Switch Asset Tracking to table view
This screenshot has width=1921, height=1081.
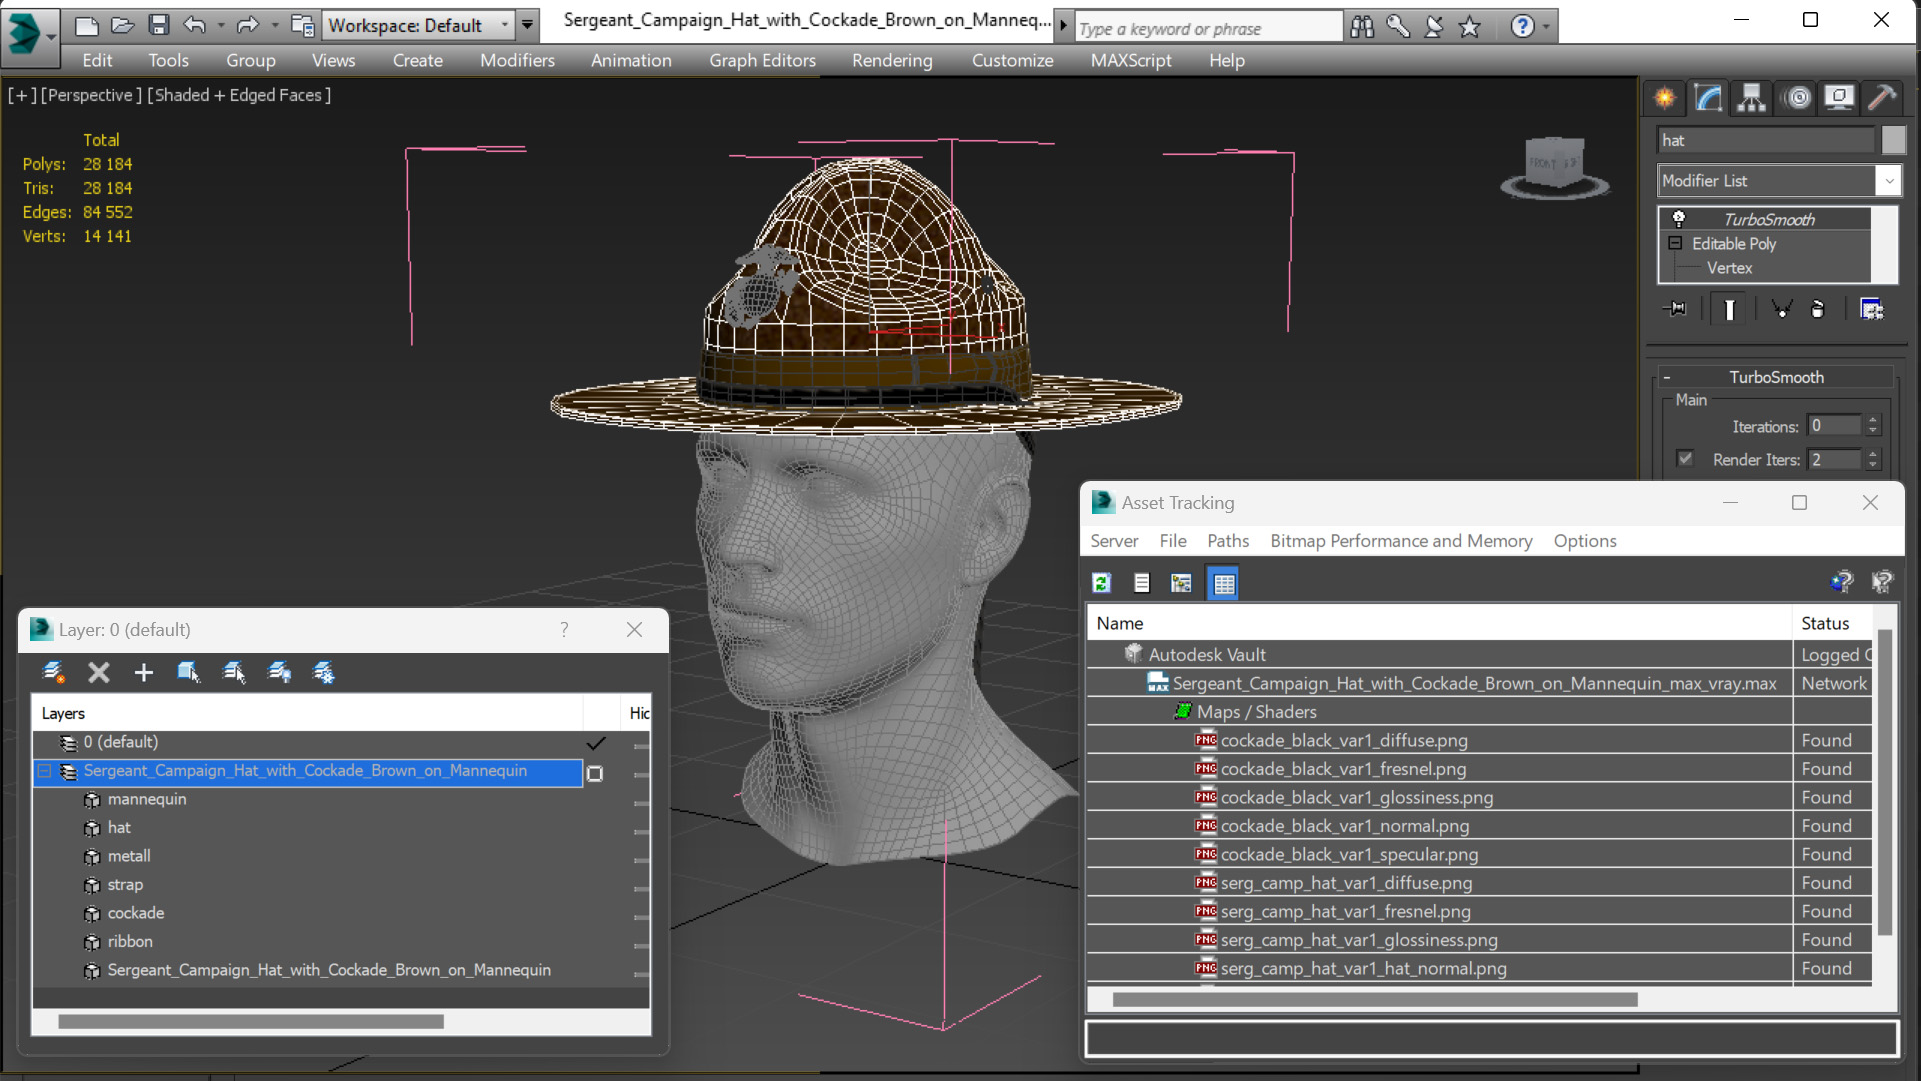pyautogui.click(x=1223, y=583)
